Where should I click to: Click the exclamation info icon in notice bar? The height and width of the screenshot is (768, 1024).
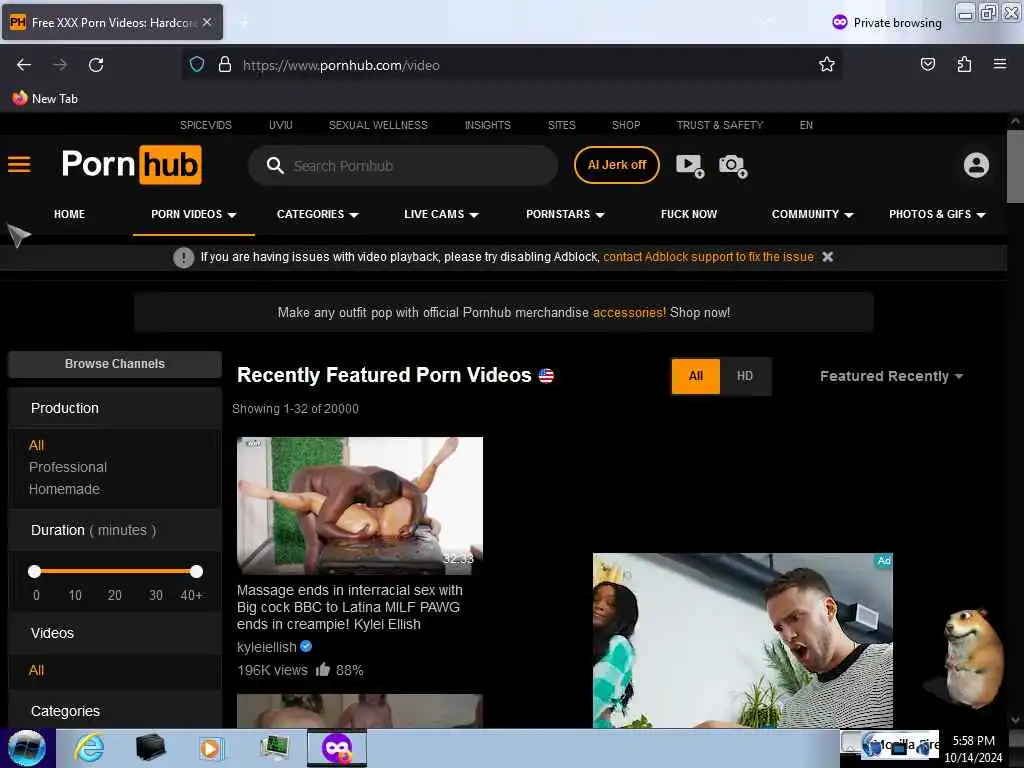(184, 257)
